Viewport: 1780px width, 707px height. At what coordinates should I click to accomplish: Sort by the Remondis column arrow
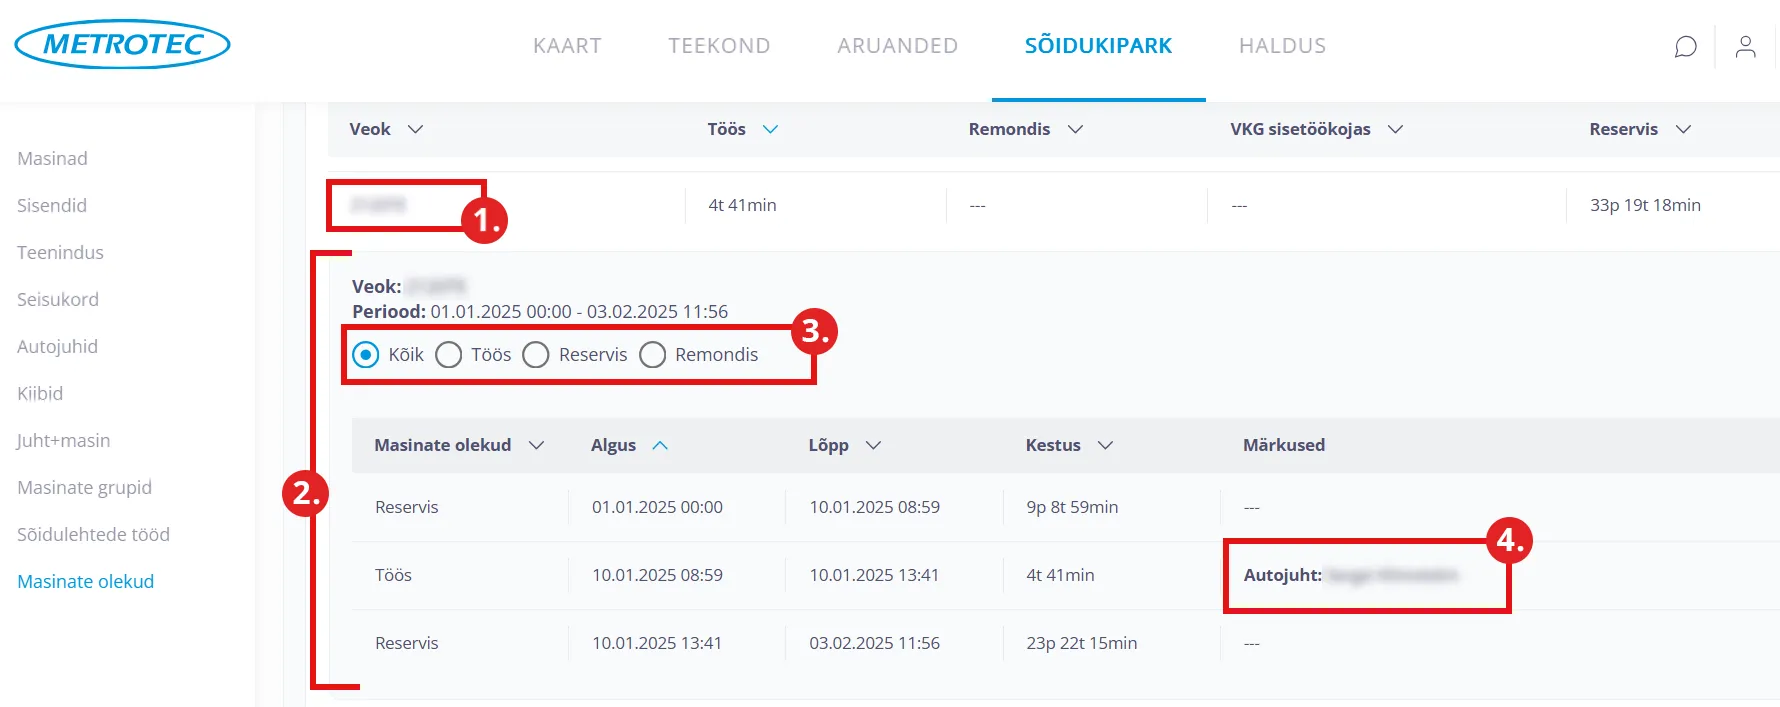tap(1075, 129)
